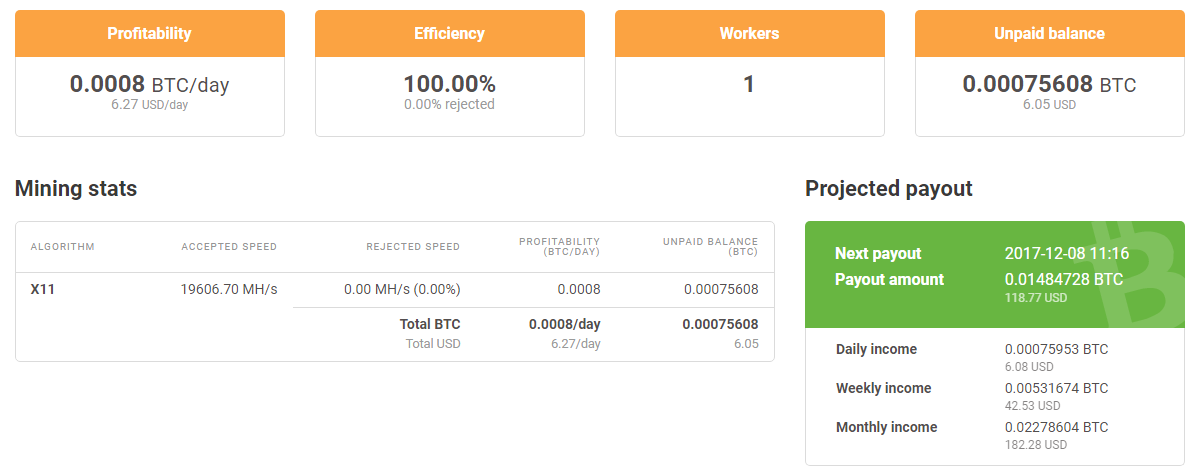
Task: Click the Efficiency card header
Action: [450, 34]
